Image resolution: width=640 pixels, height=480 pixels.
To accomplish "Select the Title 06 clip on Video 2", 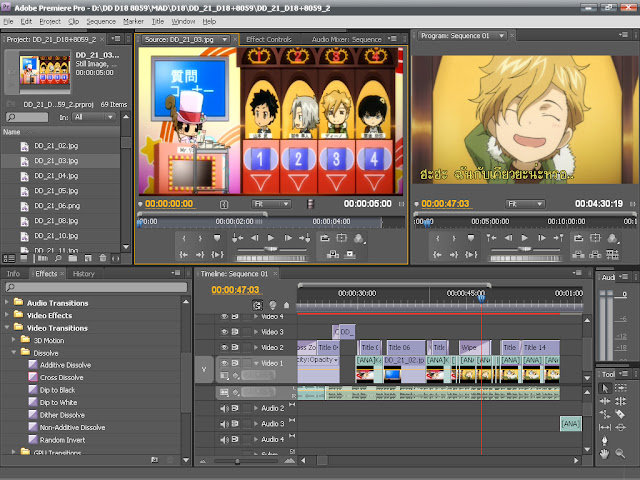I will [x=406, y=347].
